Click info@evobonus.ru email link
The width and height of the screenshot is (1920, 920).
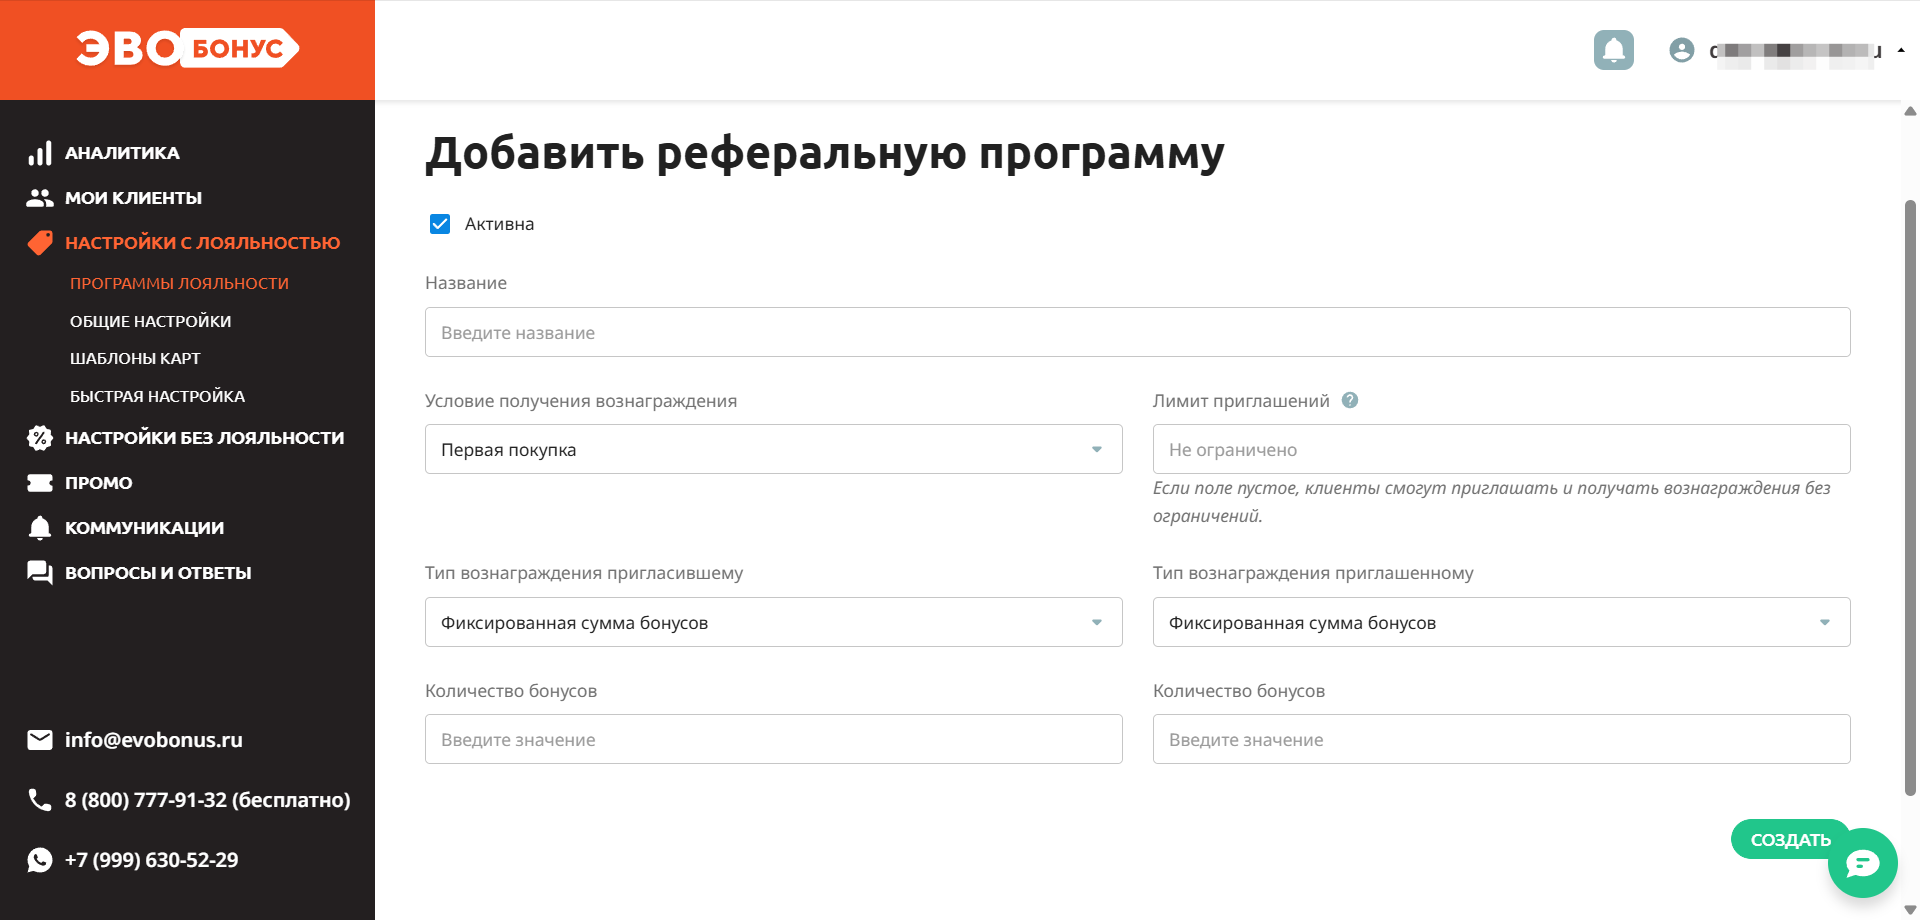click(154, 740)
